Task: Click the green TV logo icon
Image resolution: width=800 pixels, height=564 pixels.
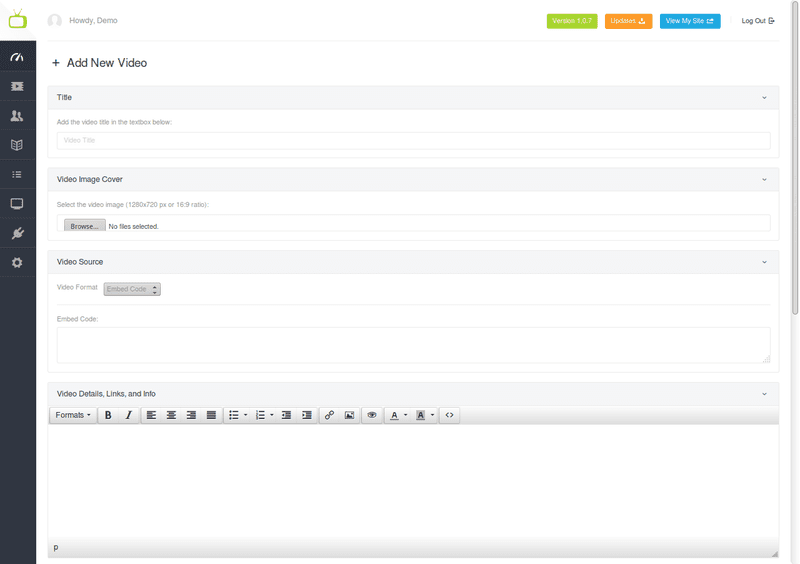Action: [17, 19]
